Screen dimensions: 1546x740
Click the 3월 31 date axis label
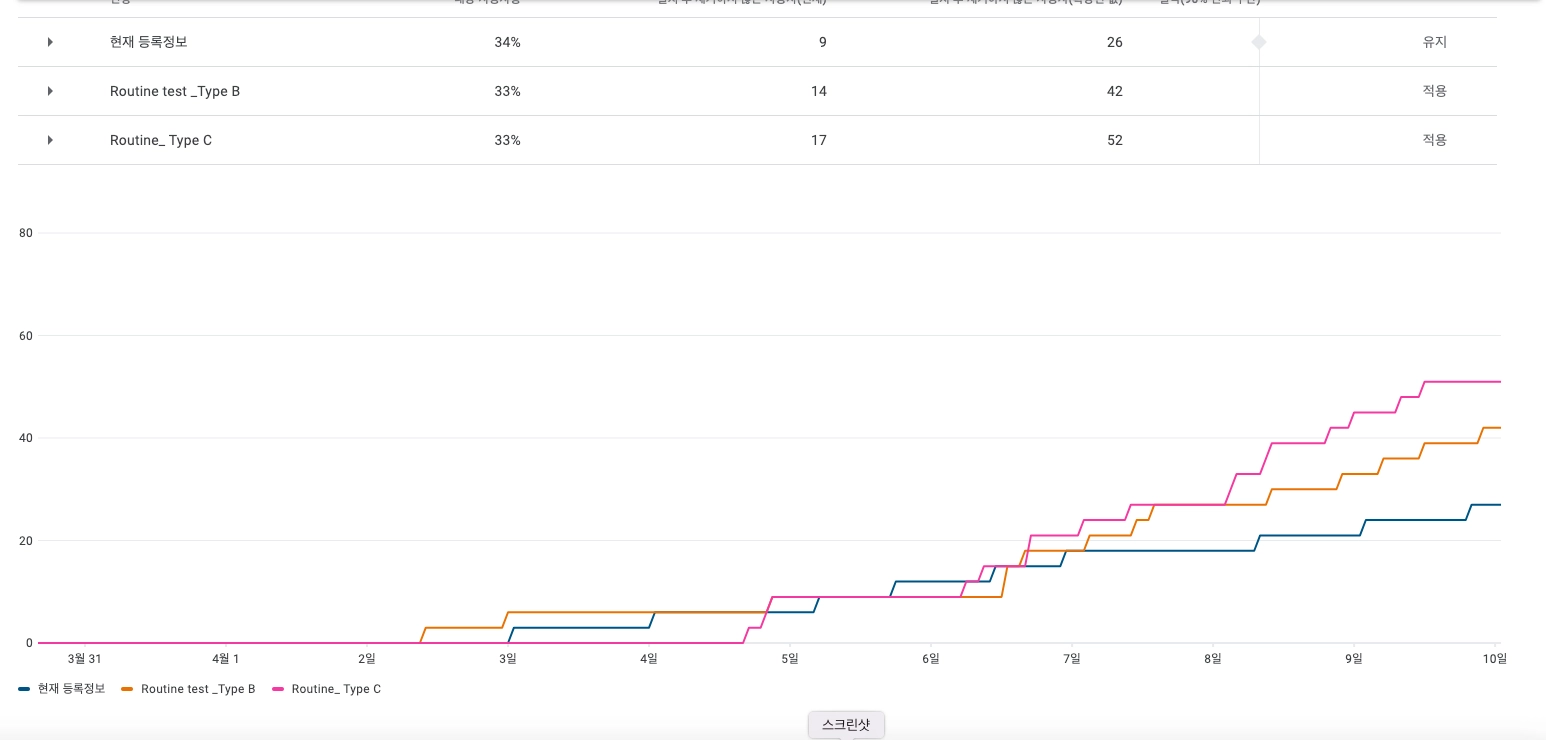[x=85, y=658]
